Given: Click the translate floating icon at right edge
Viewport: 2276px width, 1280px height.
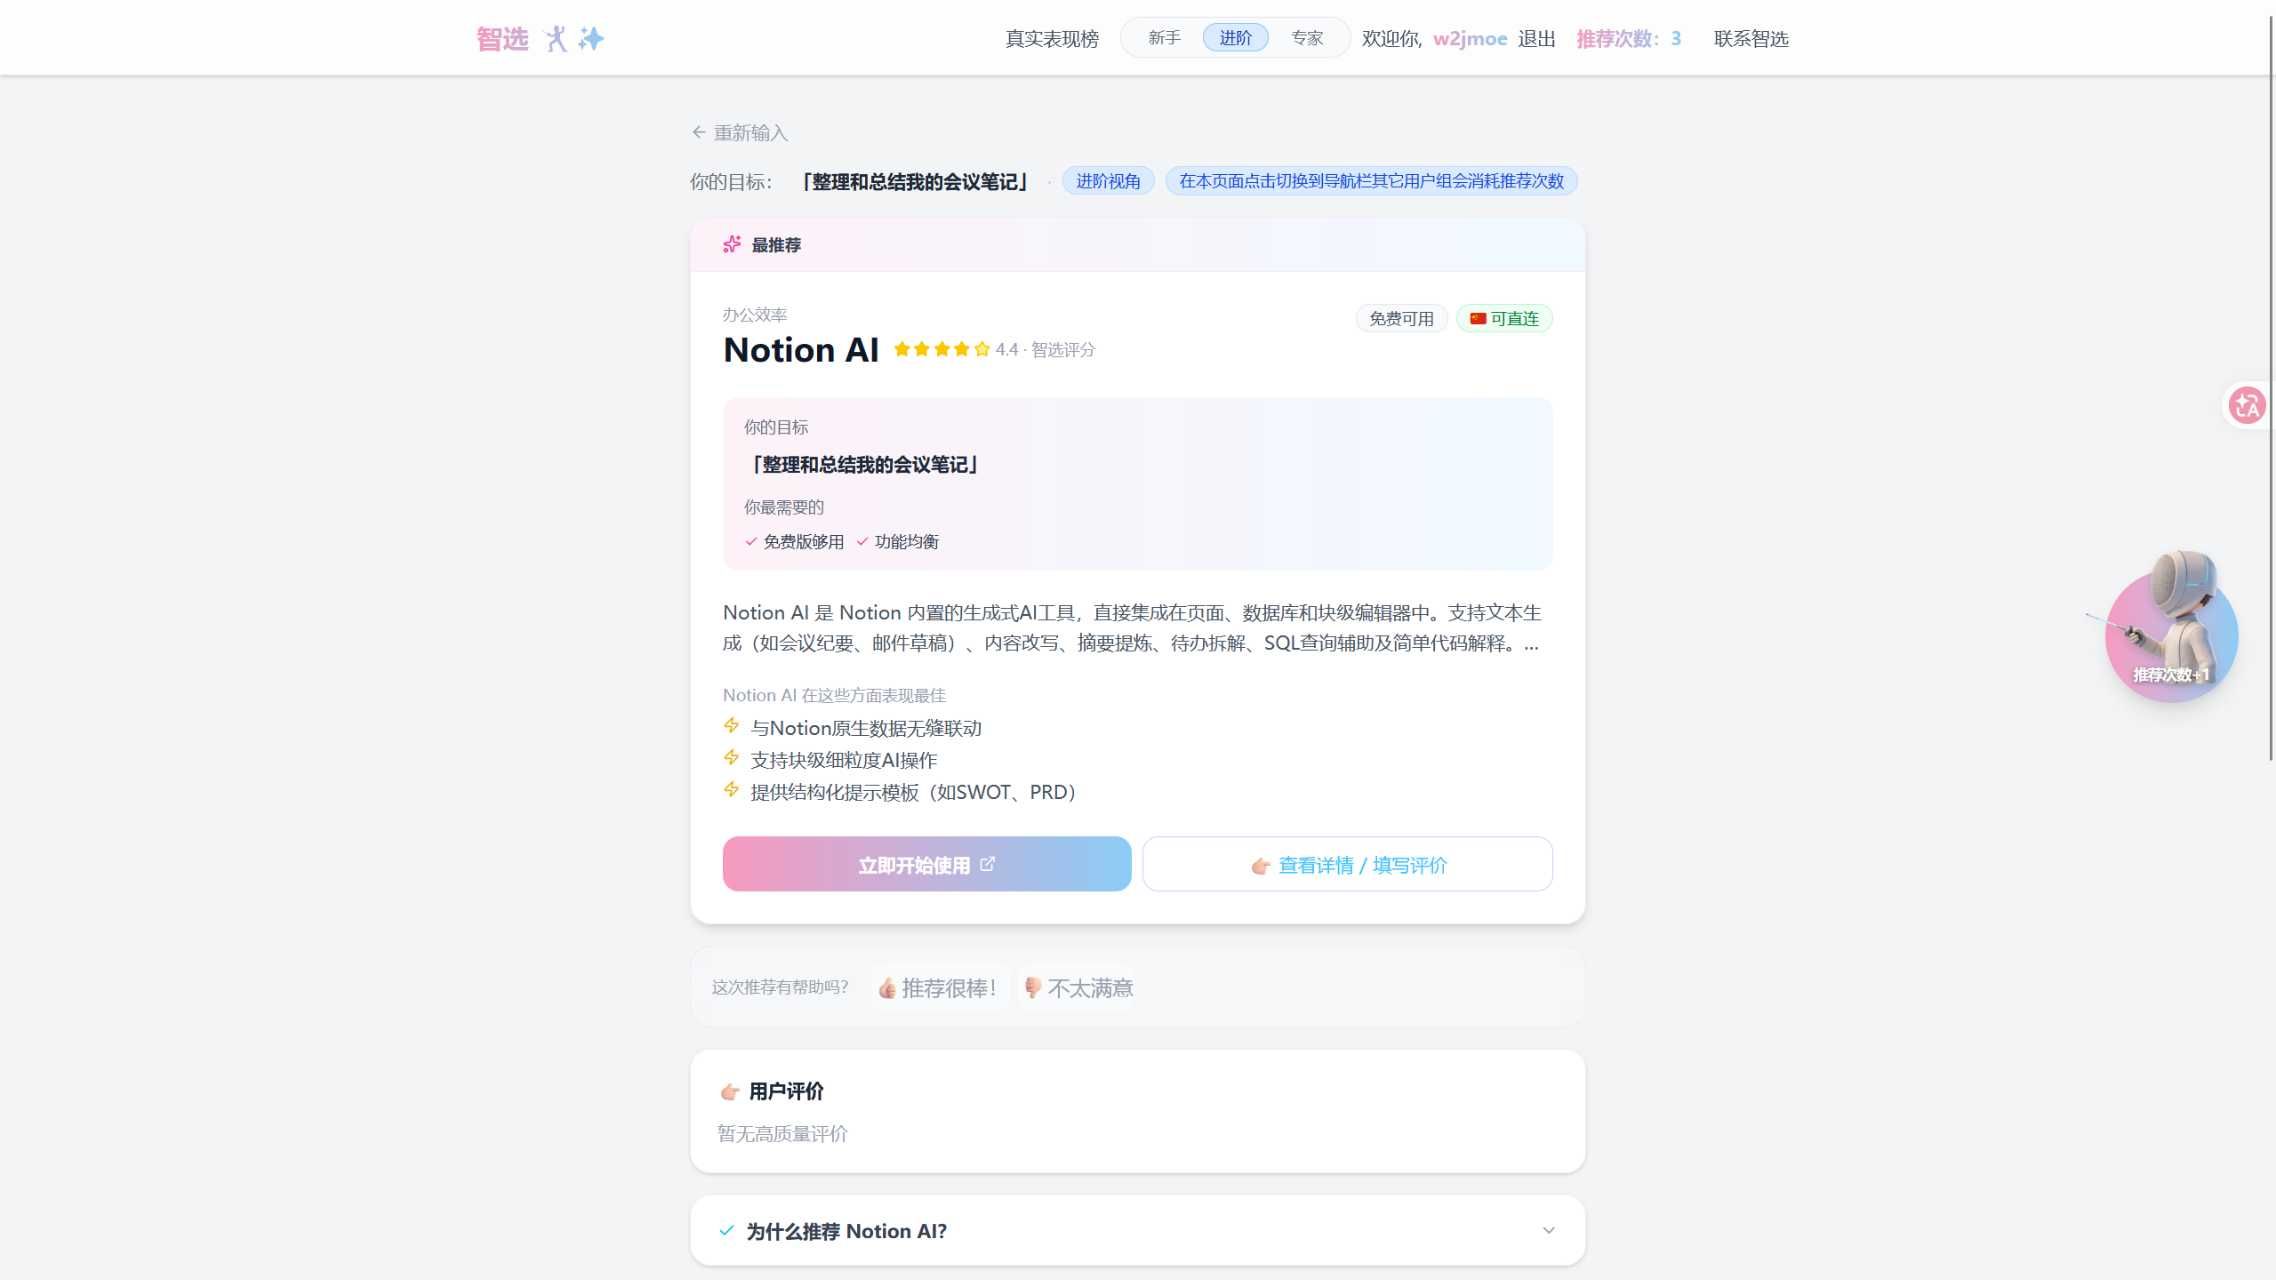Looking at the screenshot, I should click(x=2246, y=405).
